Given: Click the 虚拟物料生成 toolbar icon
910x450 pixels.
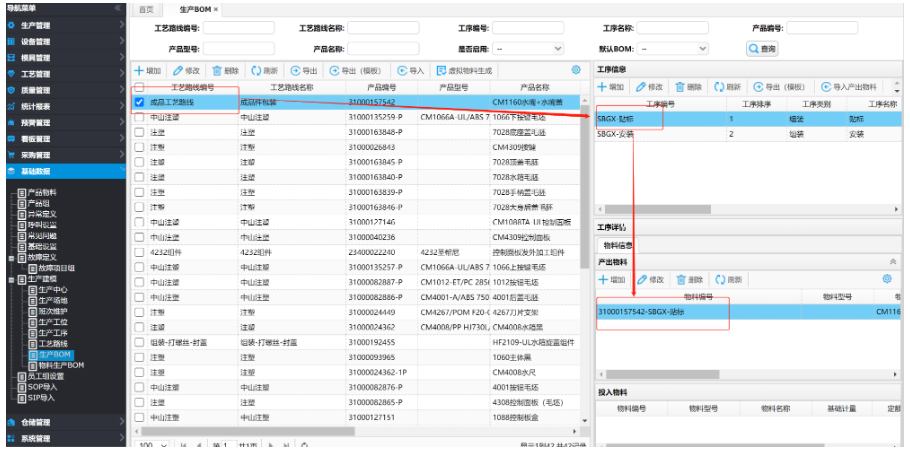Looking at the screenshot, I should click(441, 70).
